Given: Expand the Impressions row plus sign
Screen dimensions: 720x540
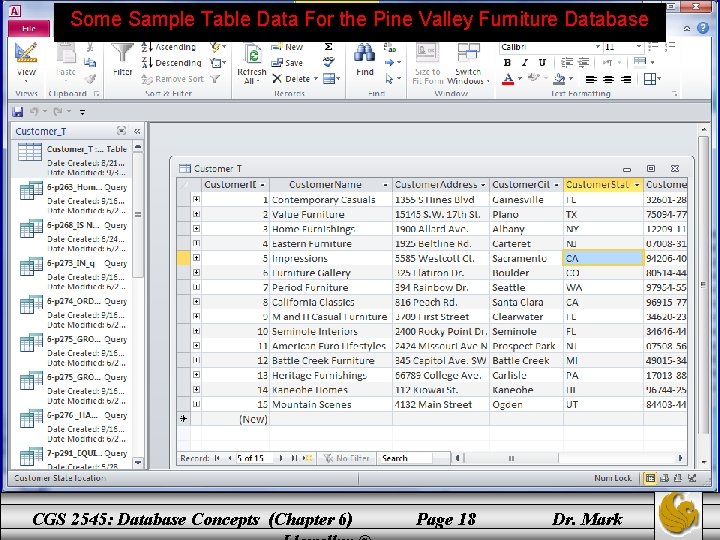Looking at the screenshot, I should coord(197,258).
